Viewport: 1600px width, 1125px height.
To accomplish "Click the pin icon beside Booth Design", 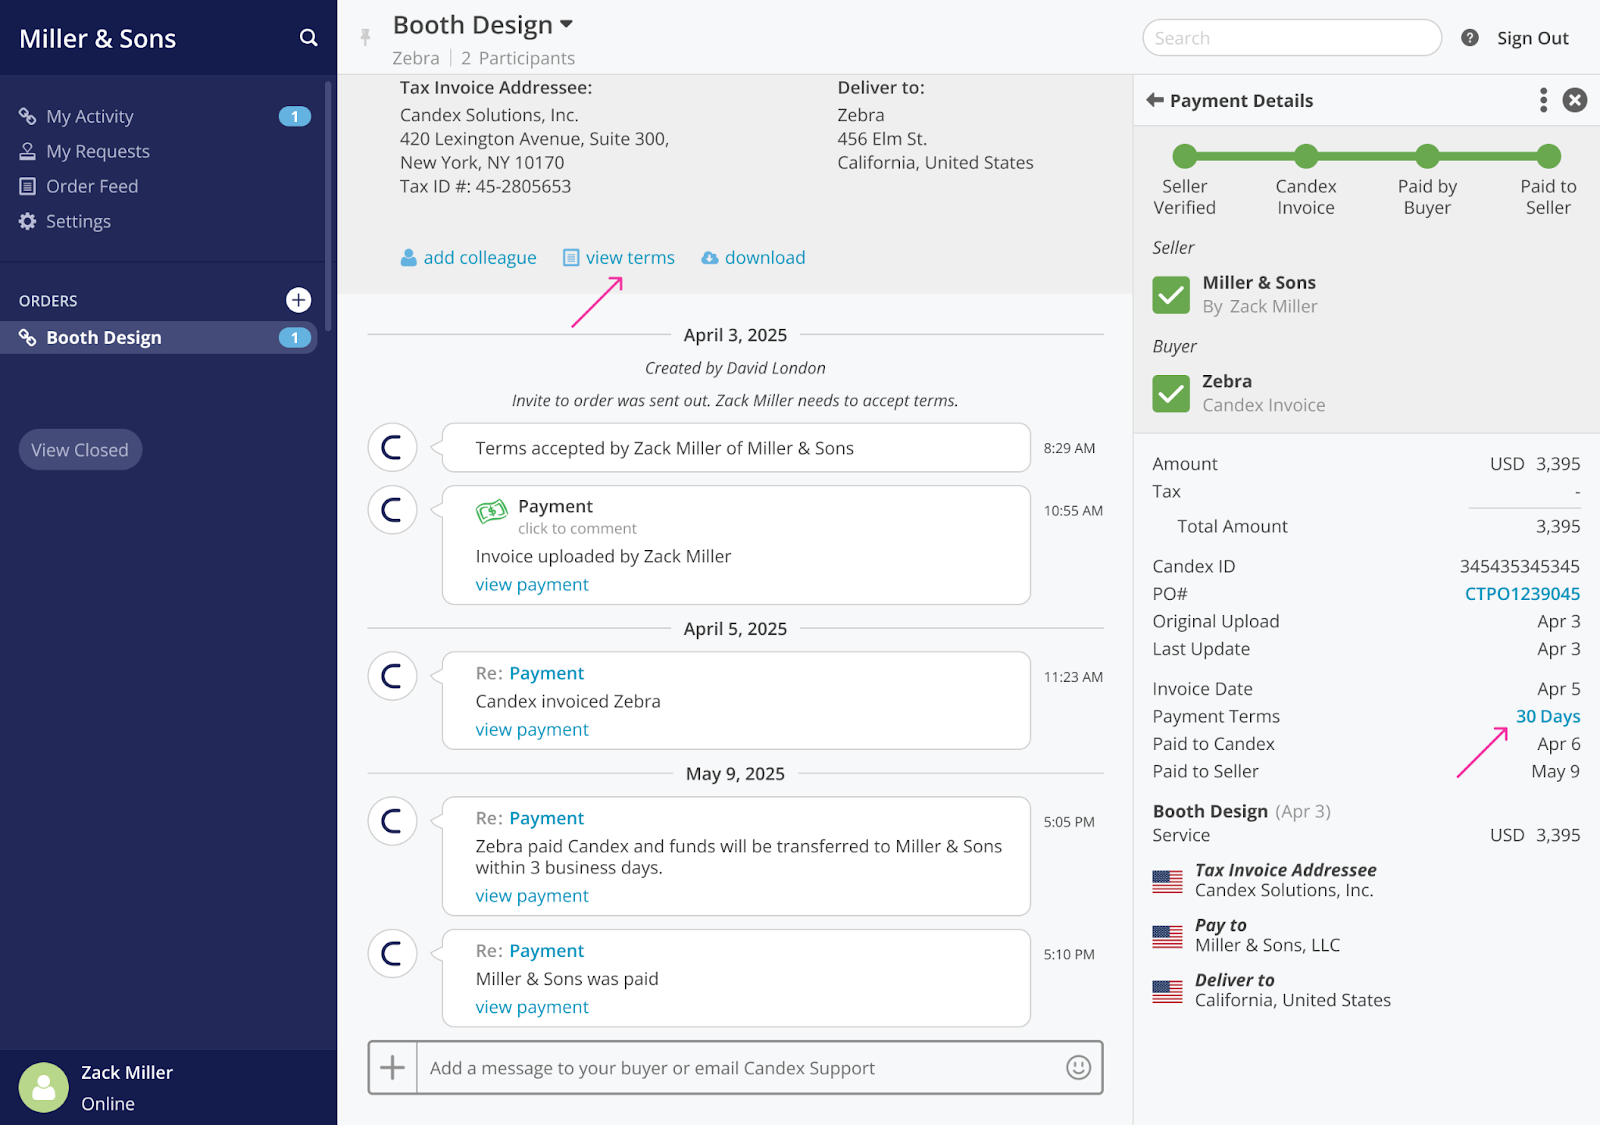I will coord(366,37).
